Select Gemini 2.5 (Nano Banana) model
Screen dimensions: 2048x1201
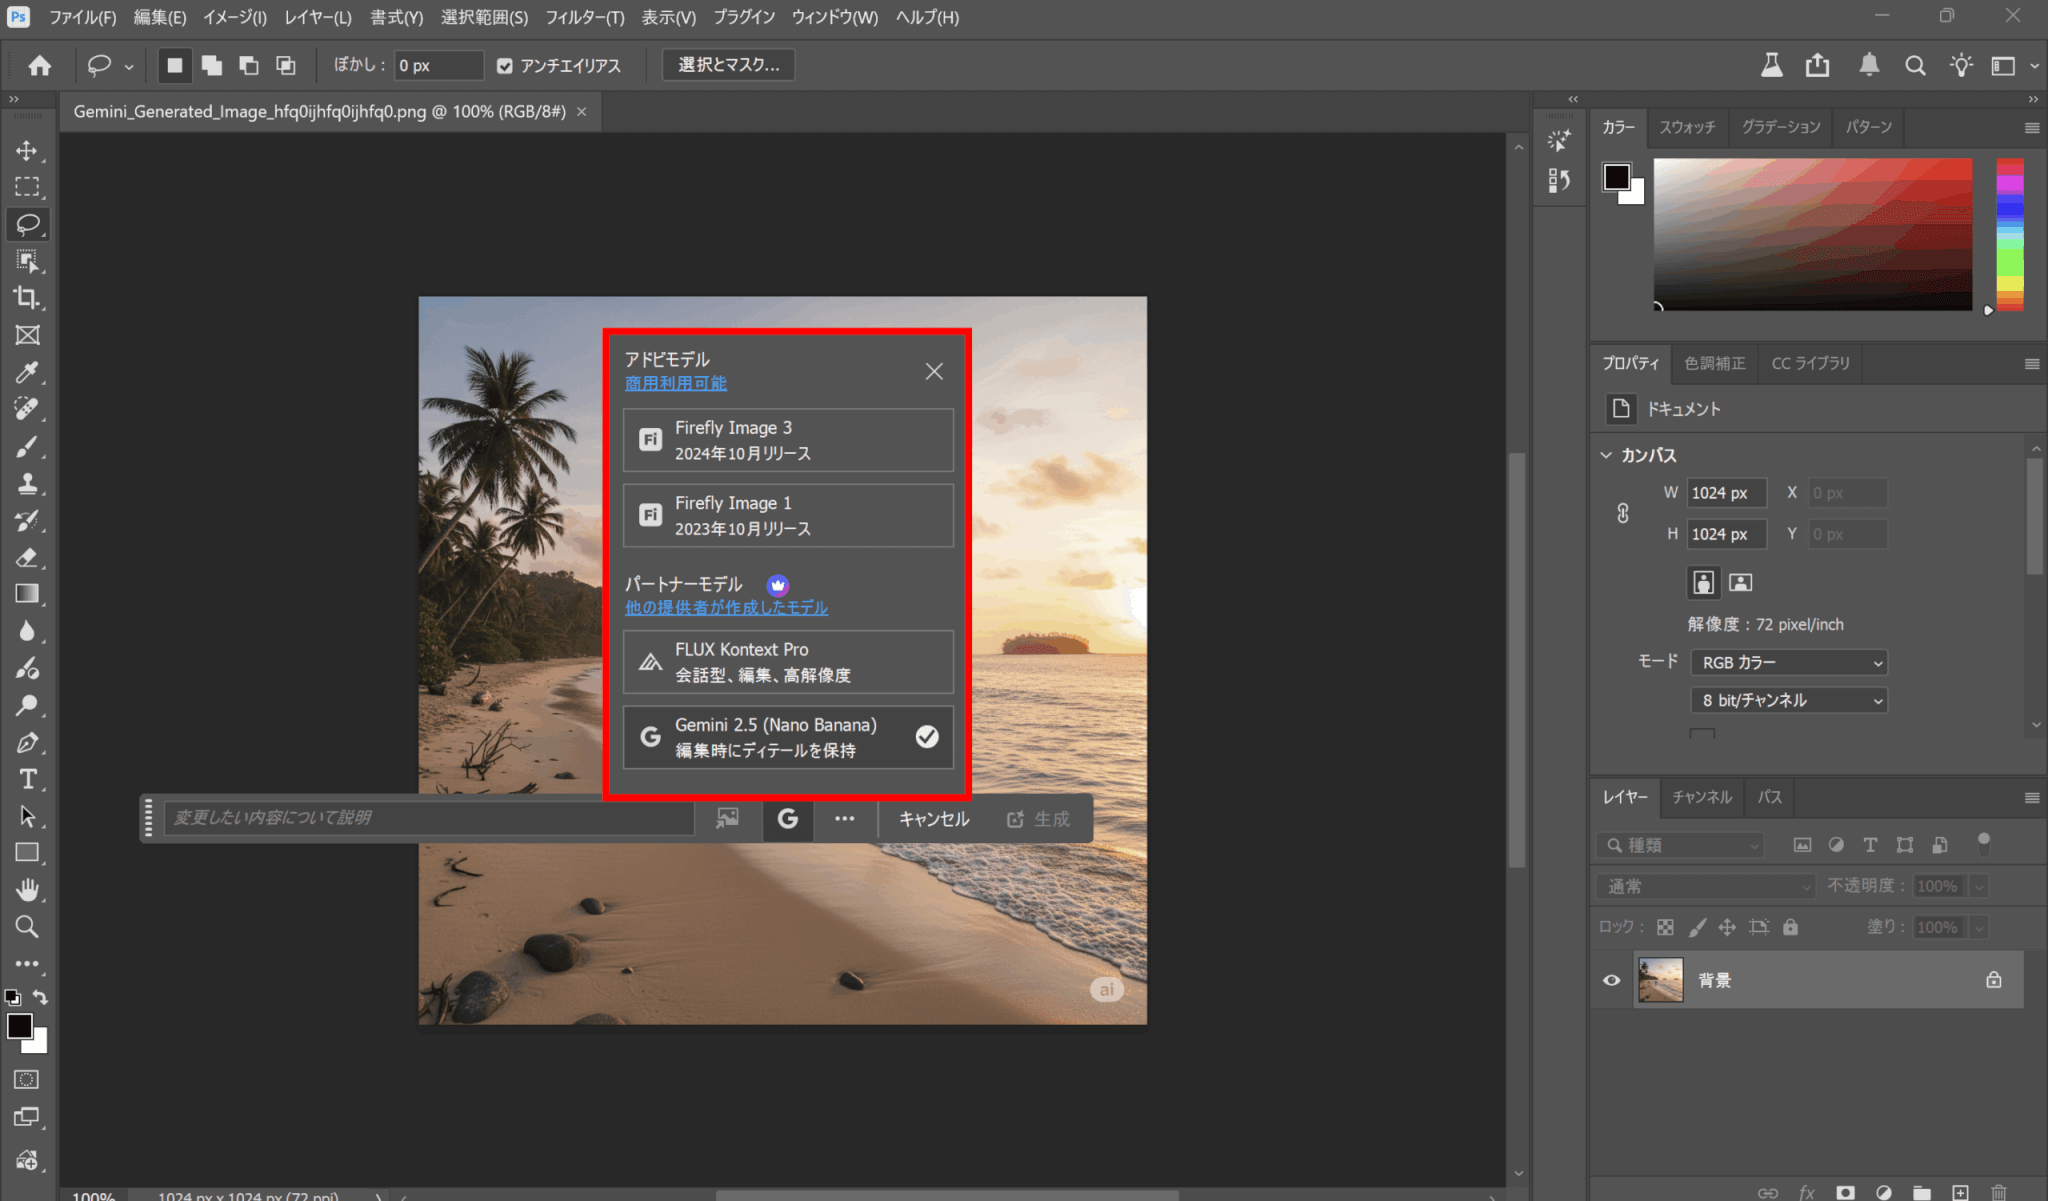(x=787, y=737)
